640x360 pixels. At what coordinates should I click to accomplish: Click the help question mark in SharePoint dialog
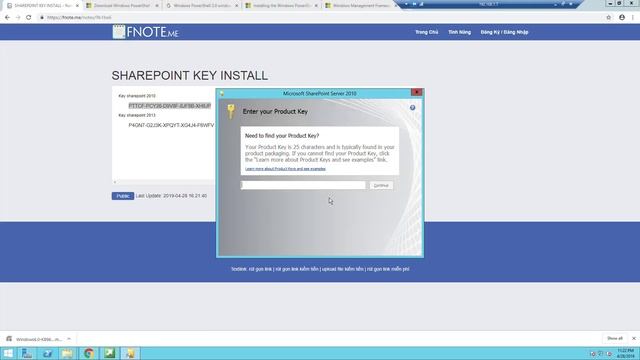(x=413, y=107)
